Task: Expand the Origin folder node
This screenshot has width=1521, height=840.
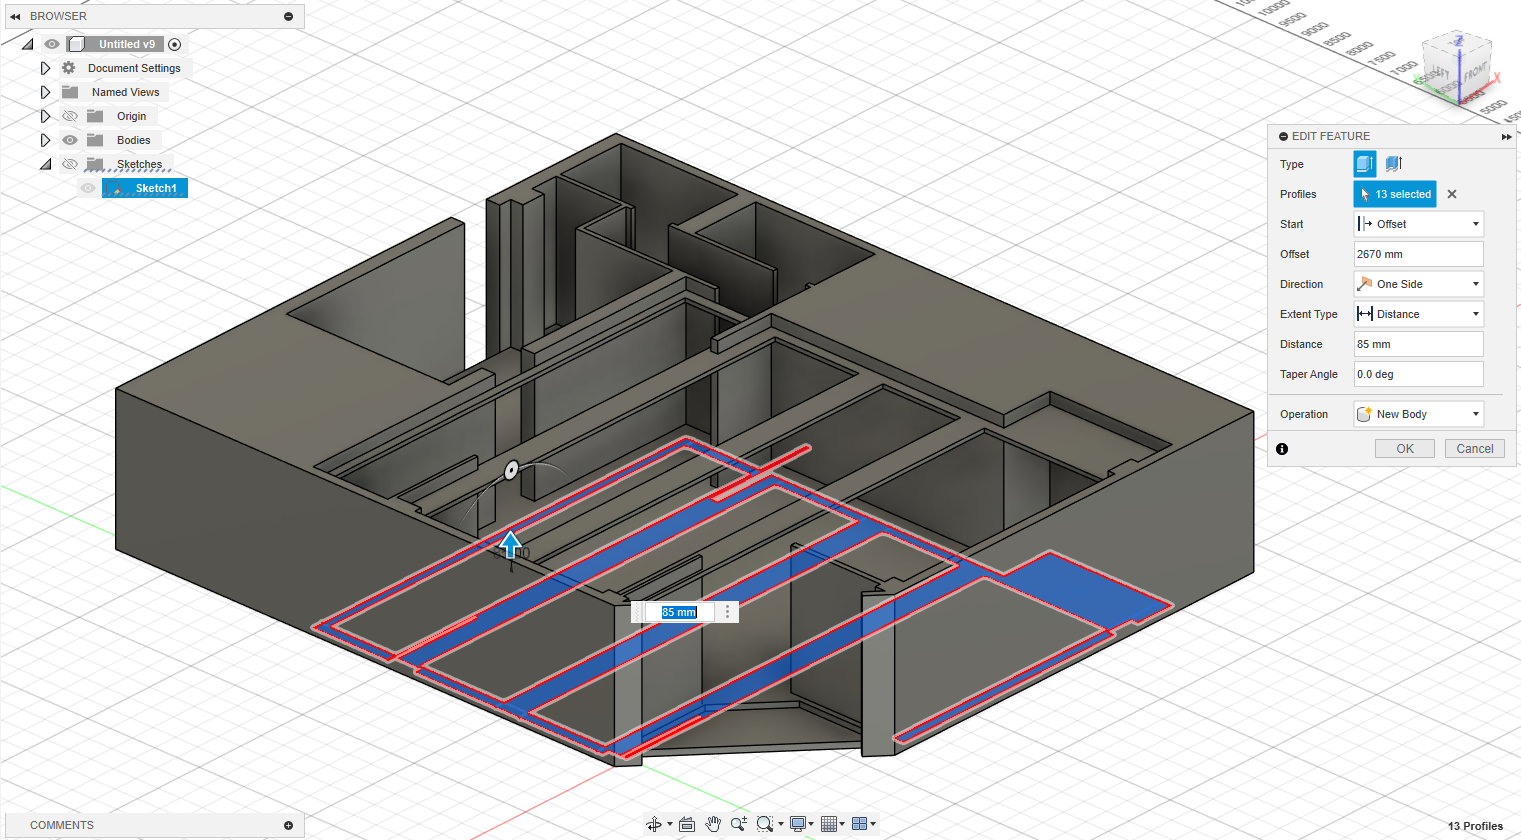Action: click(45, 116)
